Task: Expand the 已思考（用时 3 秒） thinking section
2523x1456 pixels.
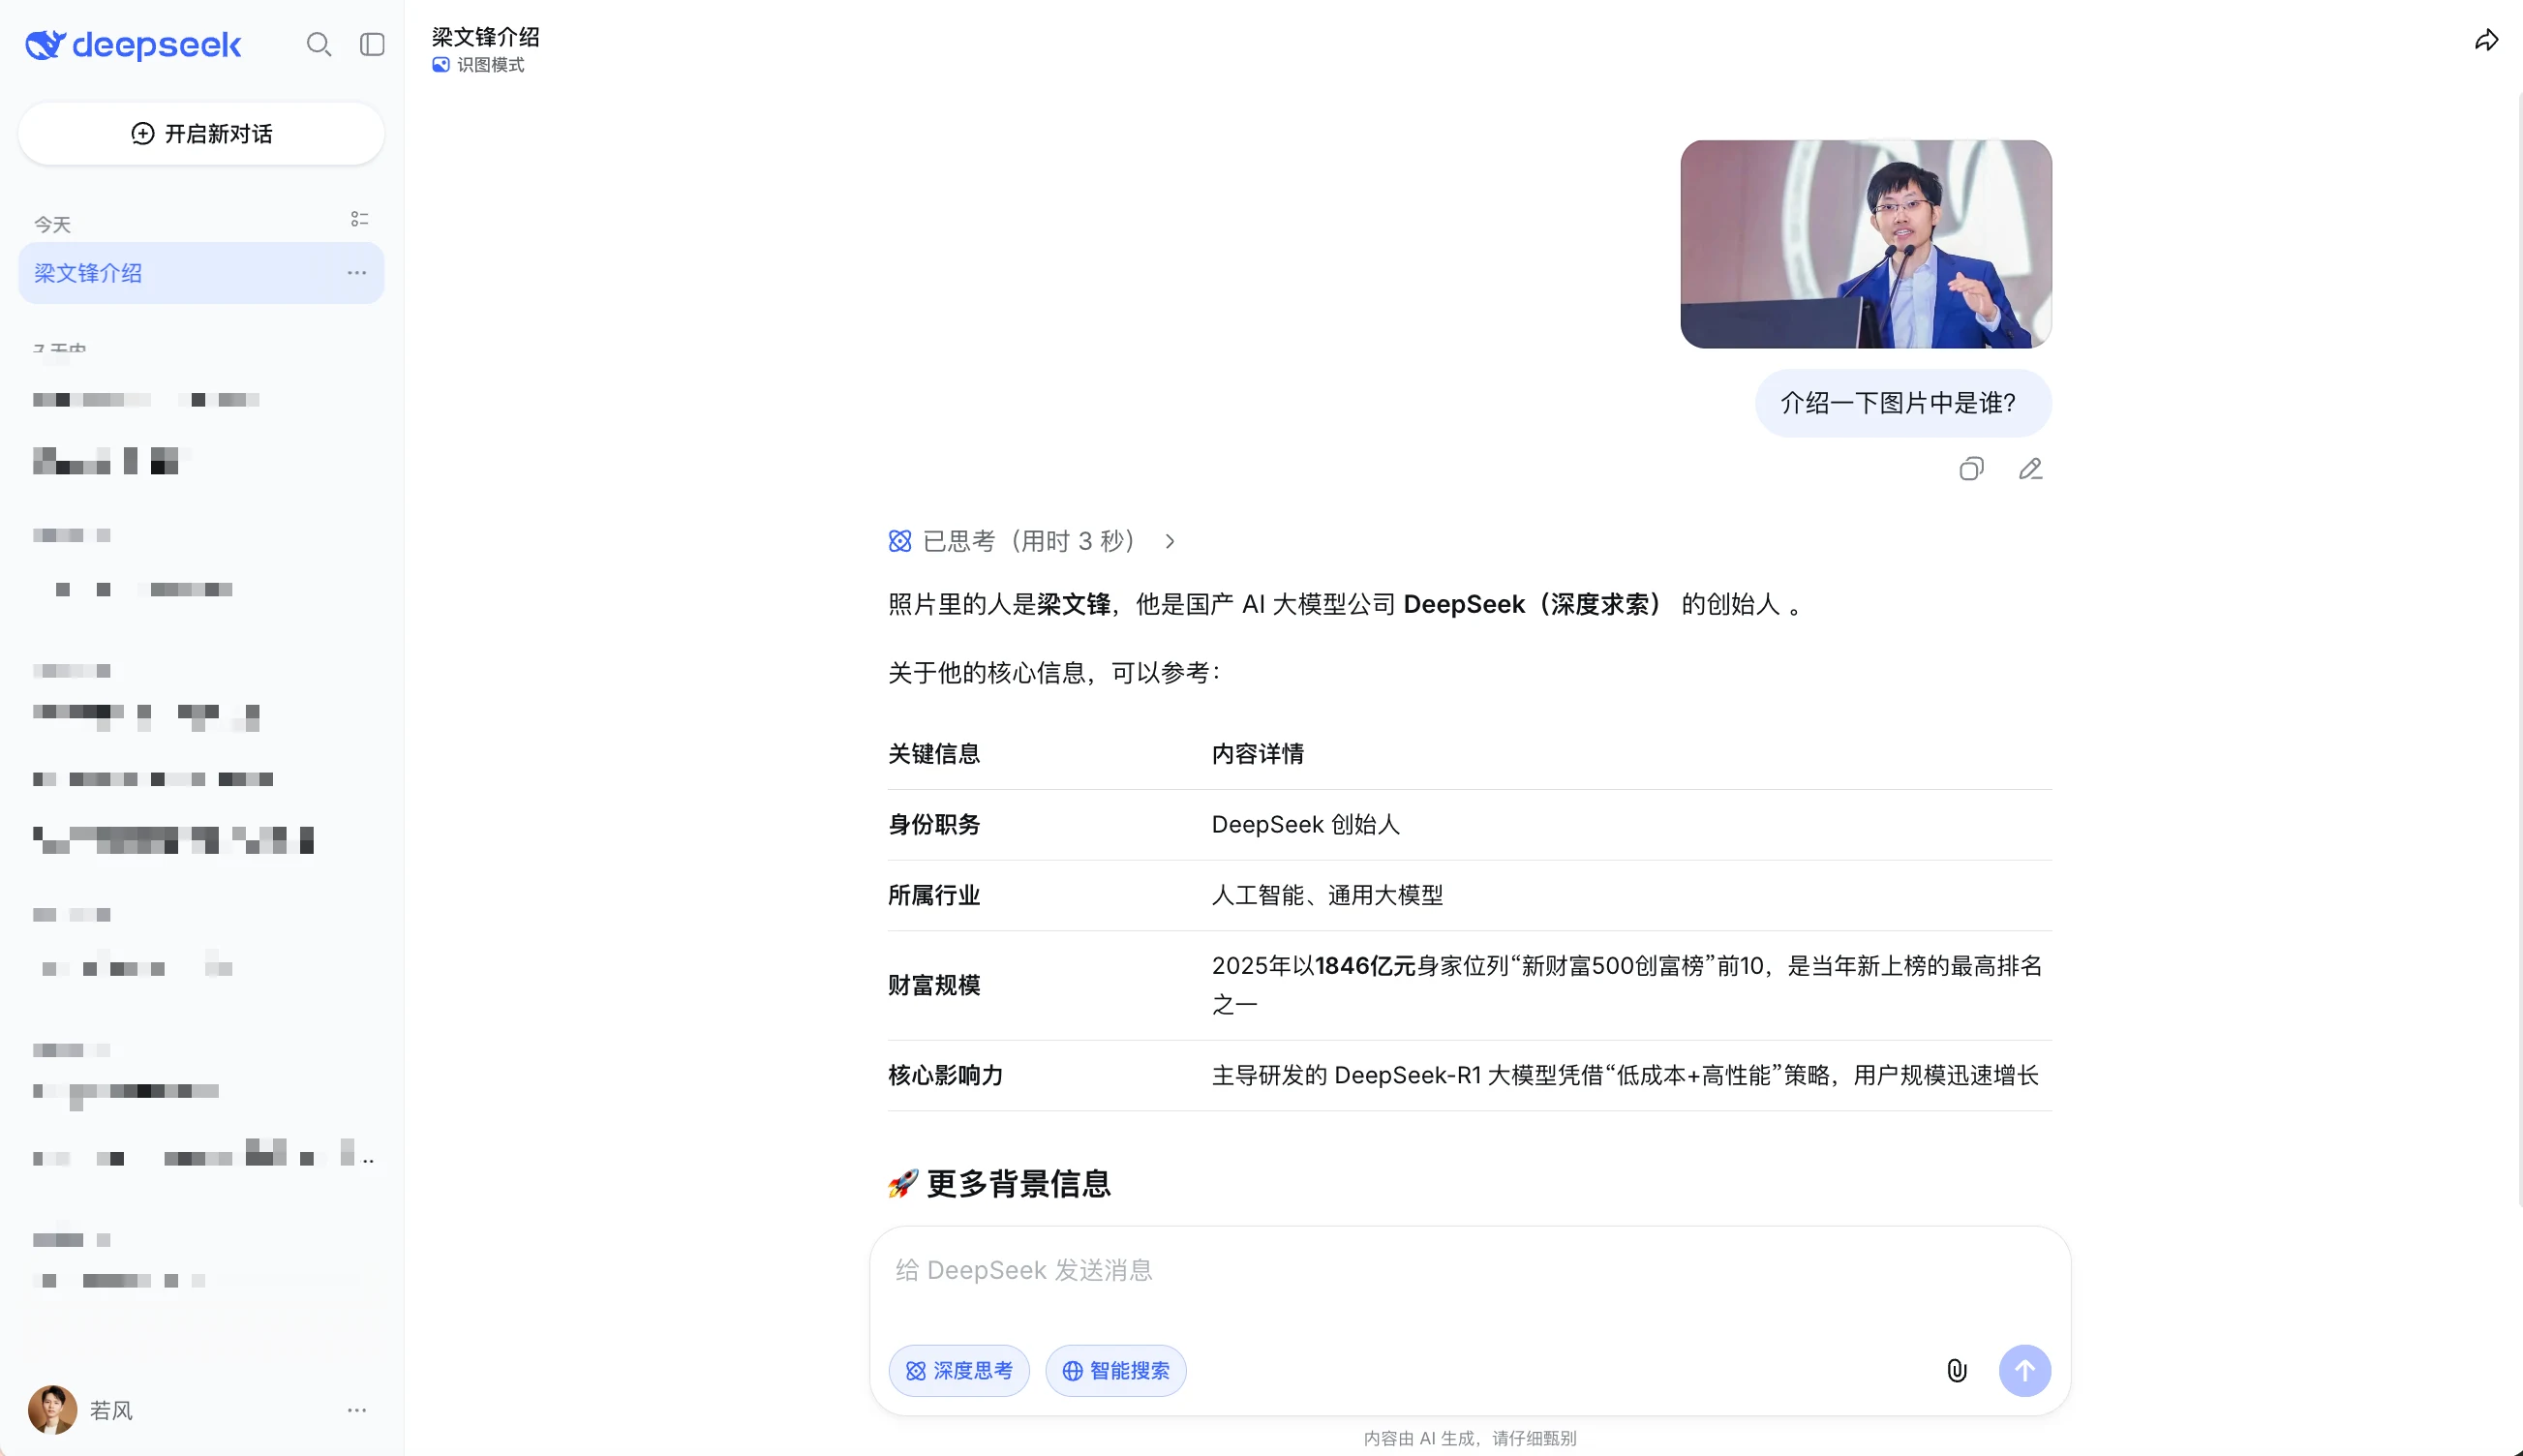Action: coord(1032,541)
